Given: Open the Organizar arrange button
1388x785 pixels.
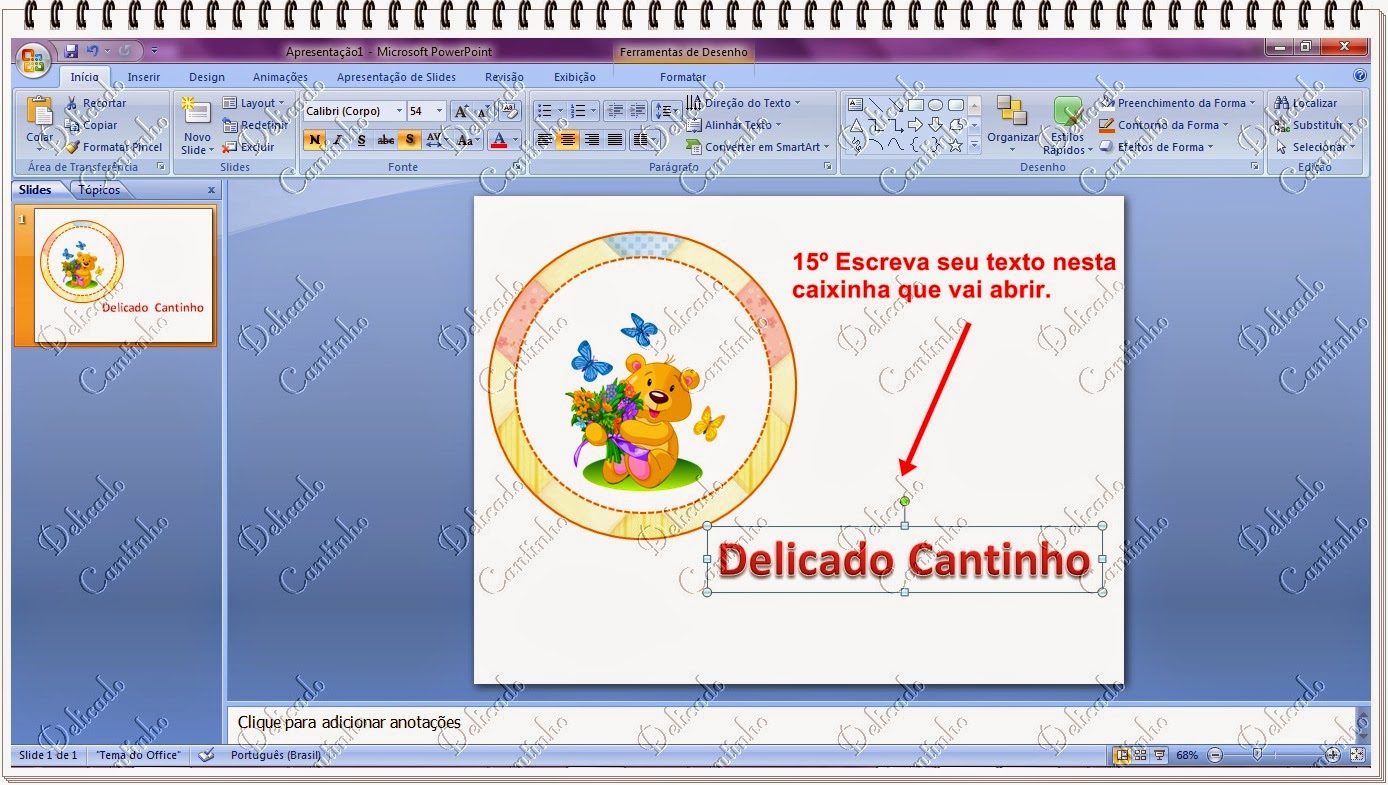Looking at the screenshot, I should pyautogui.click(x=1013, y=125).
